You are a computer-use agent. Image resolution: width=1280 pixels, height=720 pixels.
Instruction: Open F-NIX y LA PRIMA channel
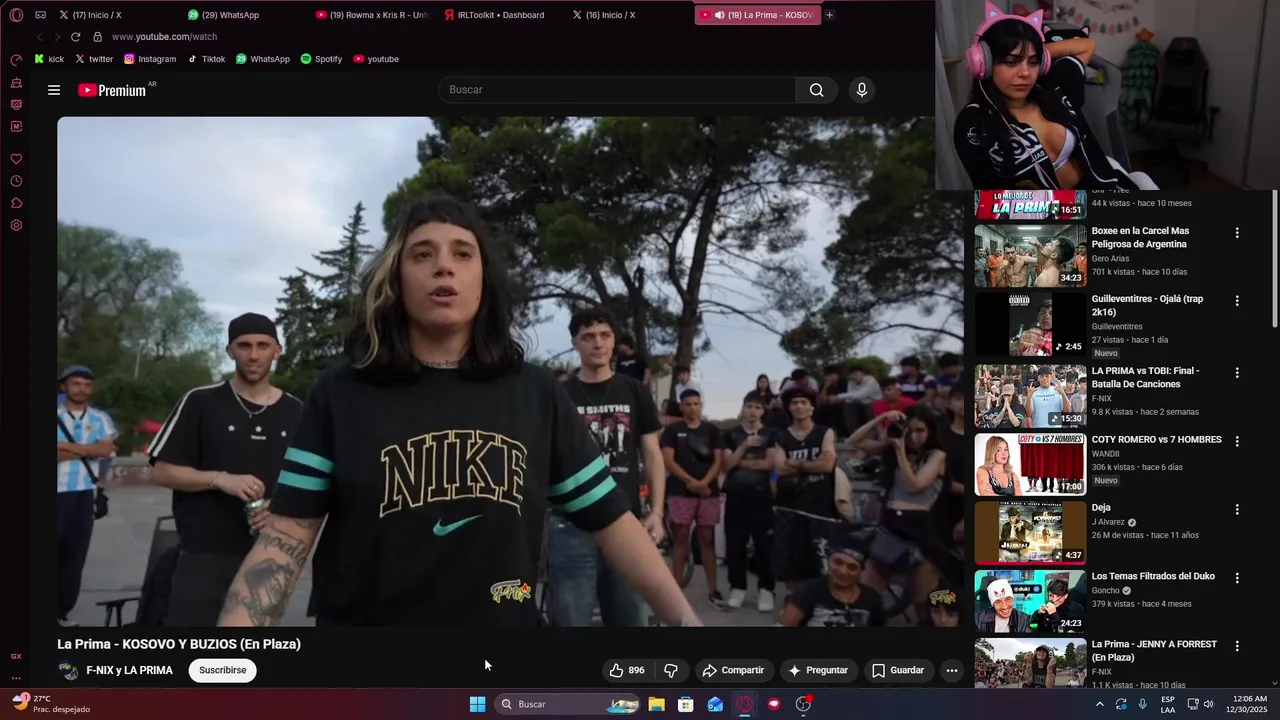[129, 670]
